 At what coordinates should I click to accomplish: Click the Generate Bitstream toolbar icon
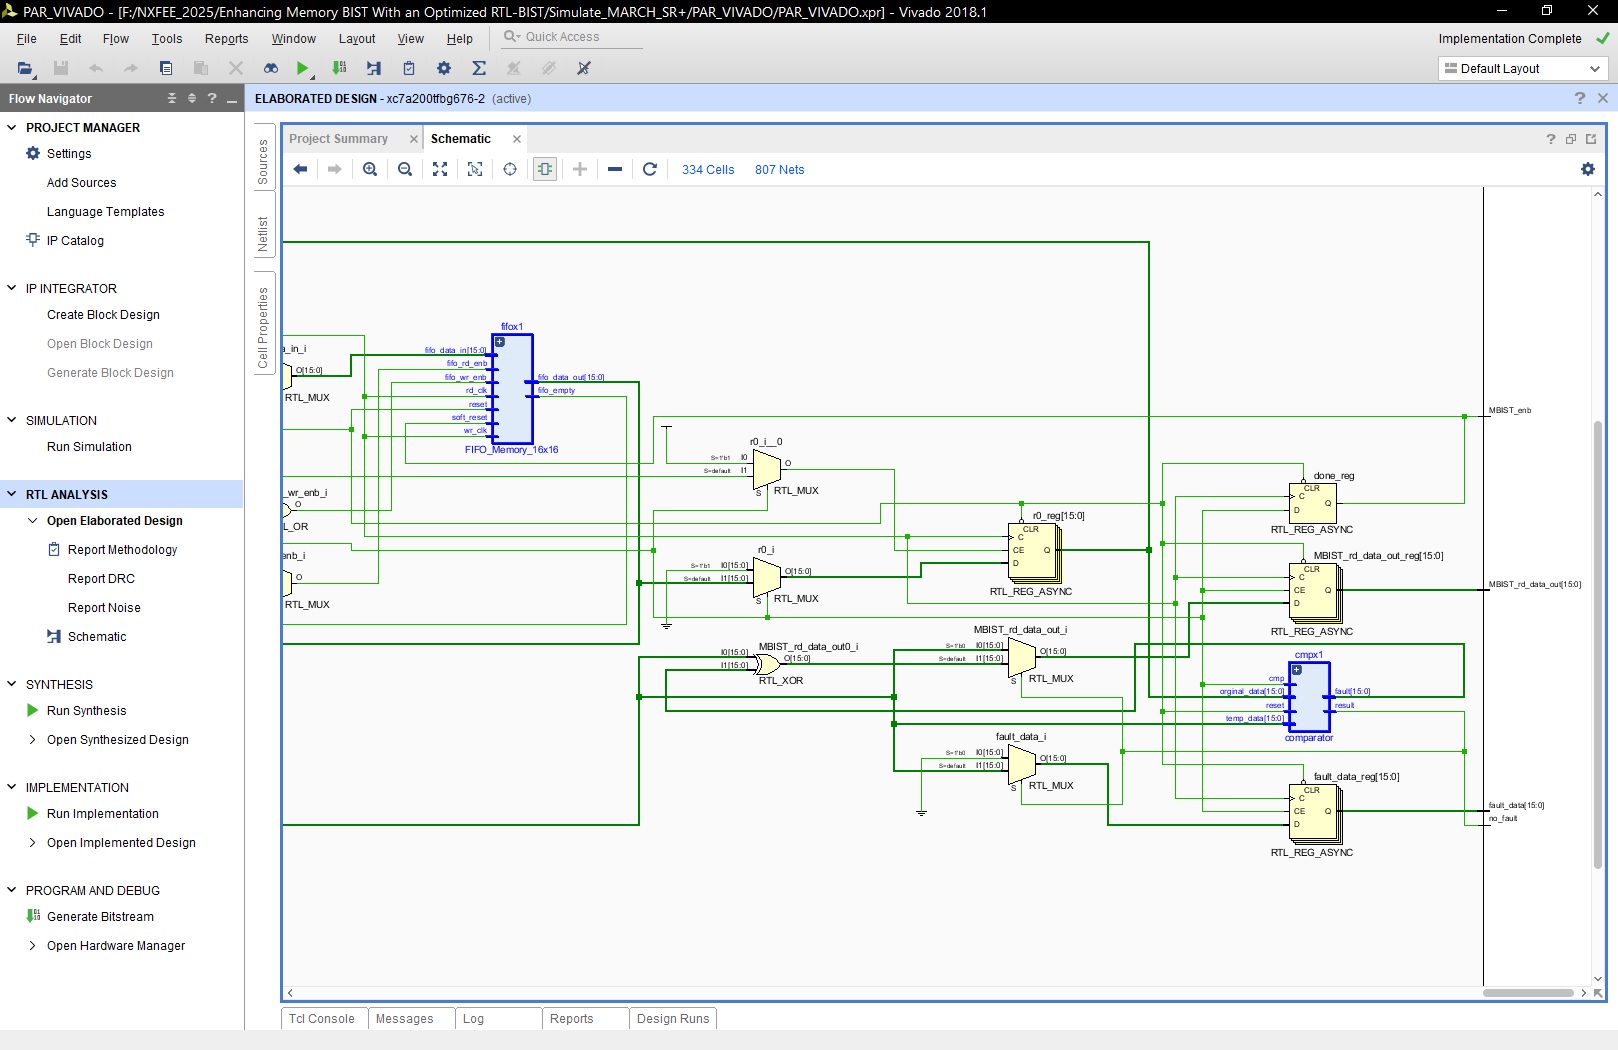340,68
